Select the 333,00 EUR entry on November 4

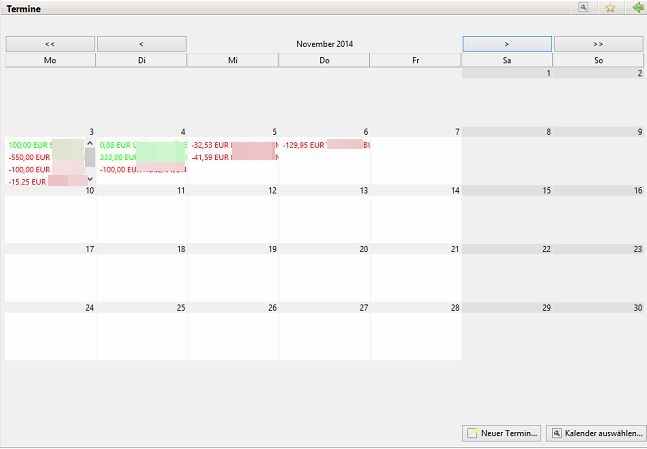coord(116,157)
